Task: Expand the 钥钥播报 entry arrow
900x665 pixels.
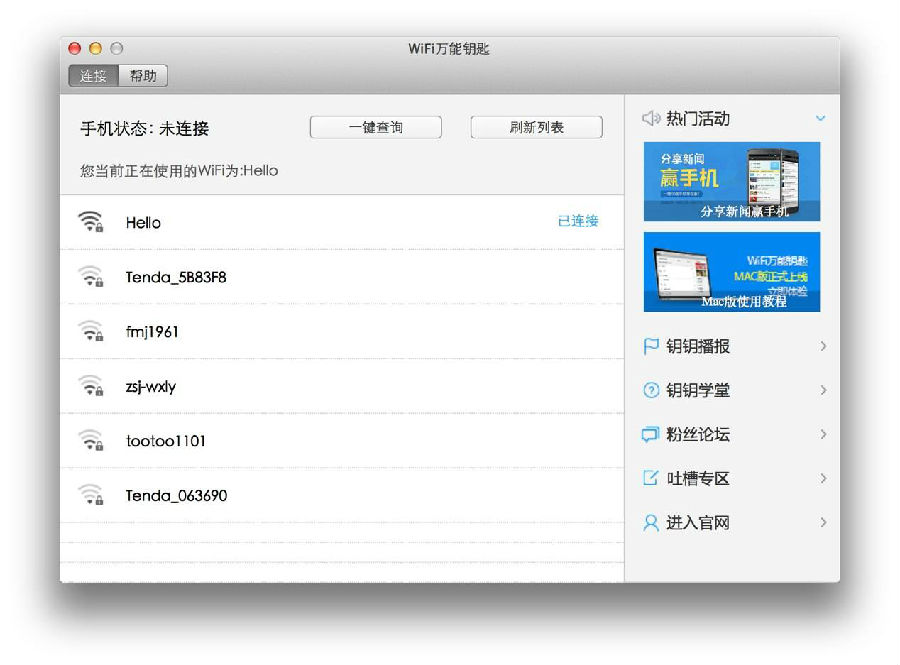Action: tap(823, 346)
